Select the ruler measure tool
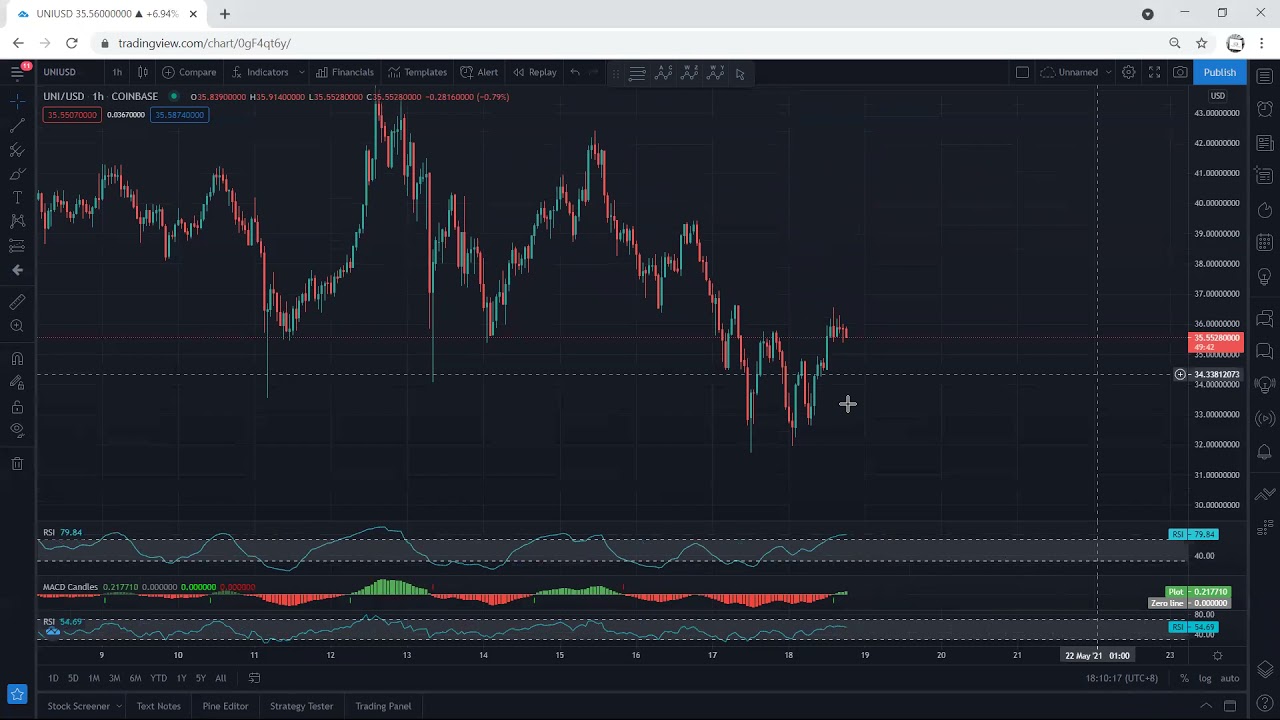 17,302
